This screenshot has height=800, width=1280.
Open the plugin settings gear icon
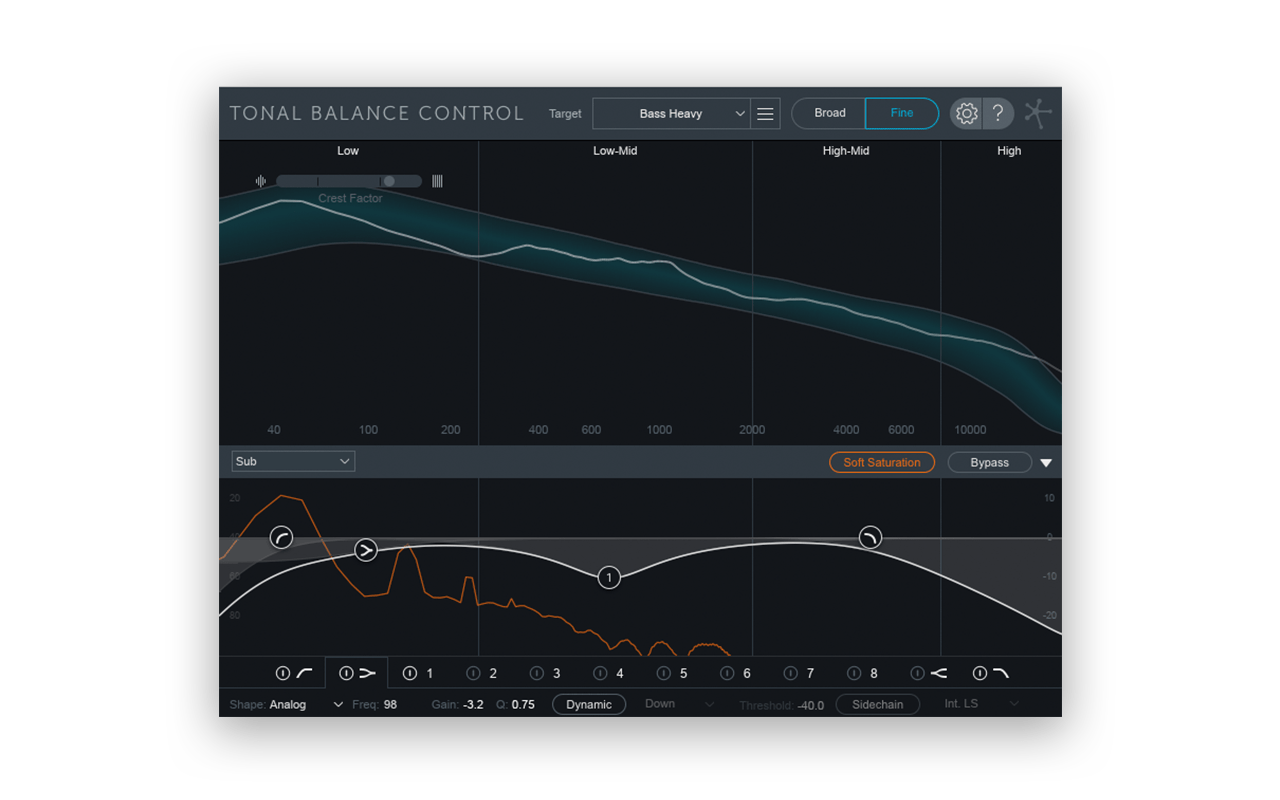tap(966, 113)
